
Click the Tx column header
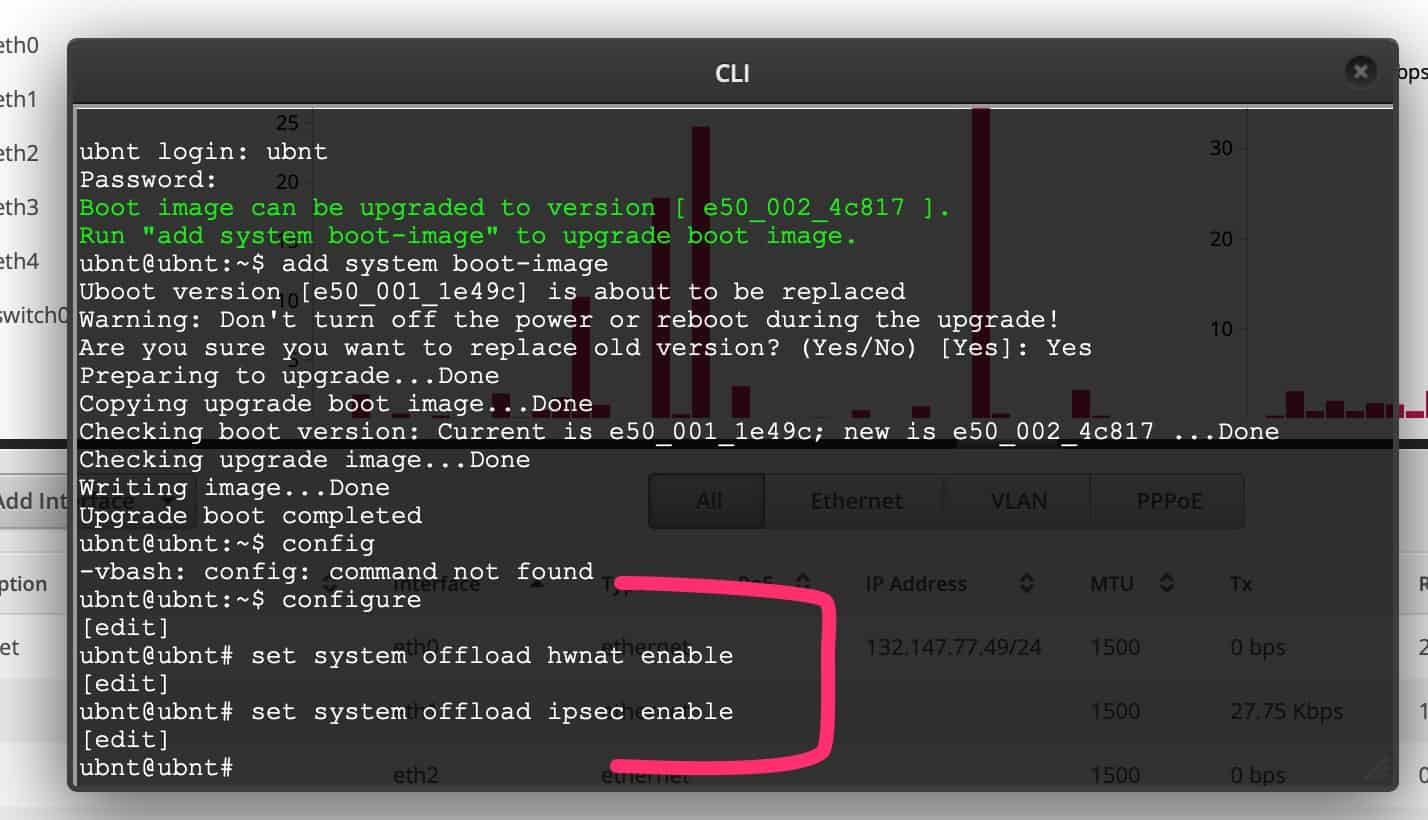click(1241, 584)
